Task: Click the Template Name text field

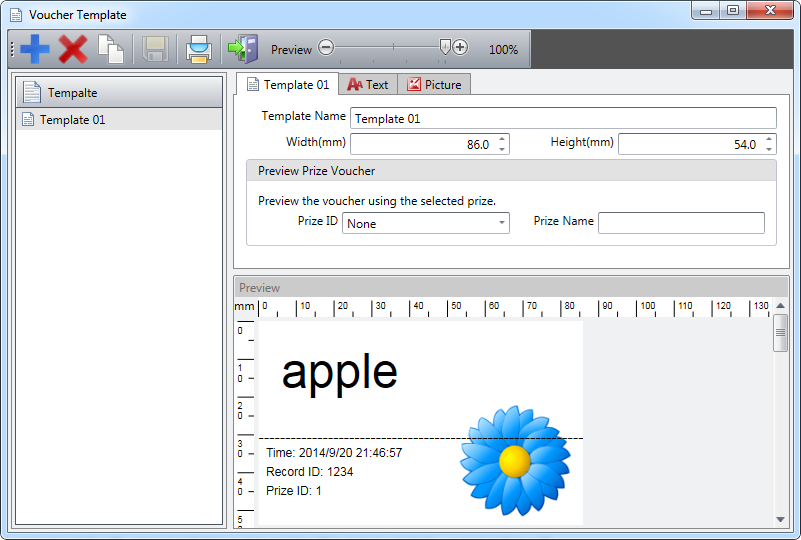Action: coord(563,118)
